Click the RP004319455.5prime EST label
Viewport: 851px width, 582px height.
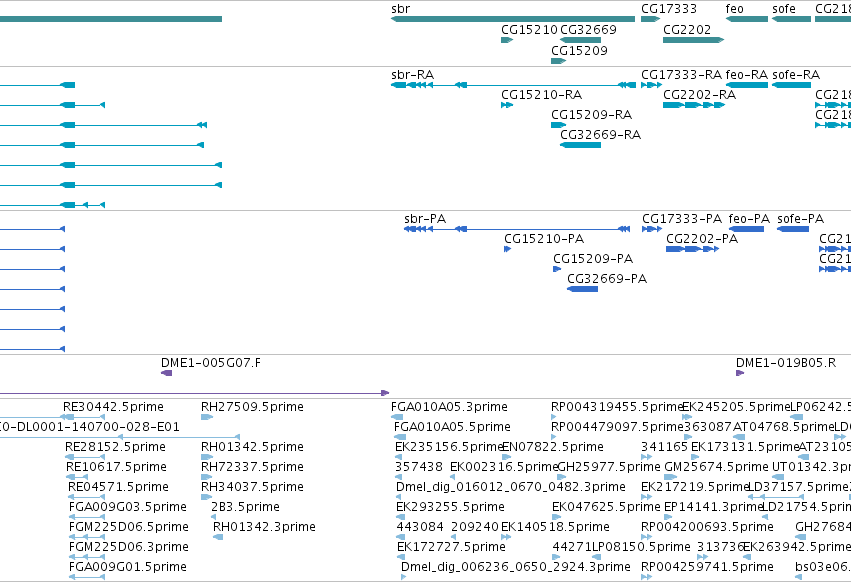coord(617,407)
